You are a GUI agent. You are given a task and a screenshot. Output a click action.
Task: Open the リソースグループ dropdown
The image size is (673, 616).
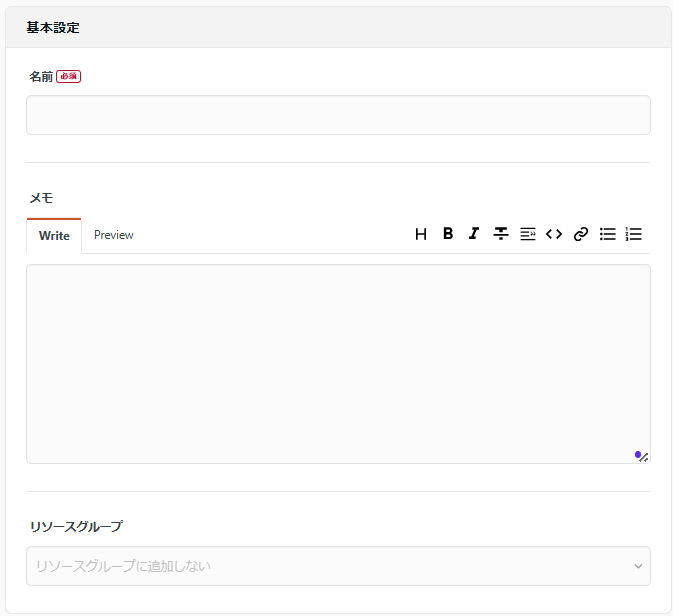tap(338, 566)
